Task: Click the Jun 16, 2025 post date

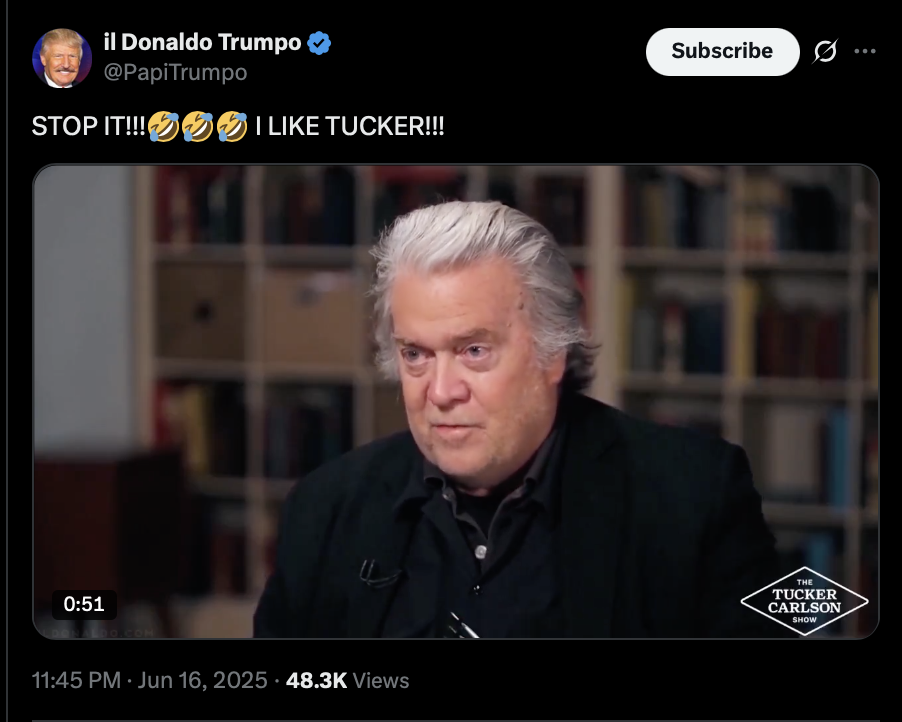Action: [202, 681]
